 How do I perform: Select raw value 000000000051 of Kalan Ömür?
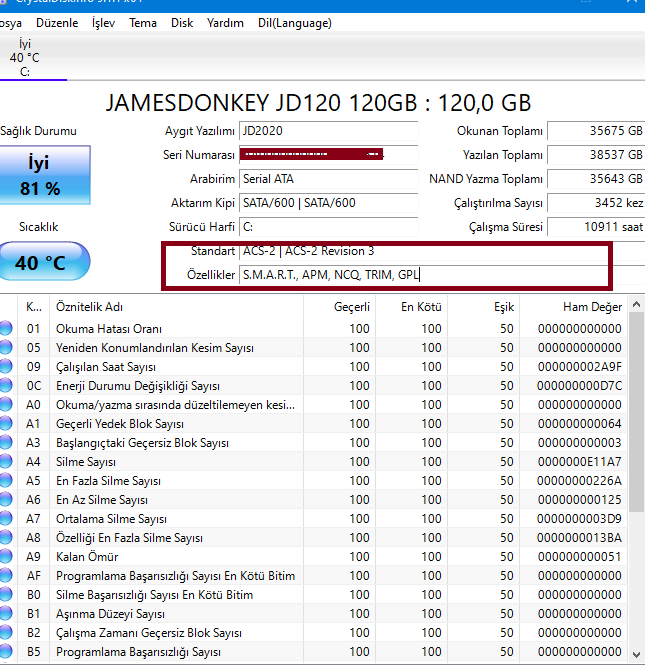(580, 557)
